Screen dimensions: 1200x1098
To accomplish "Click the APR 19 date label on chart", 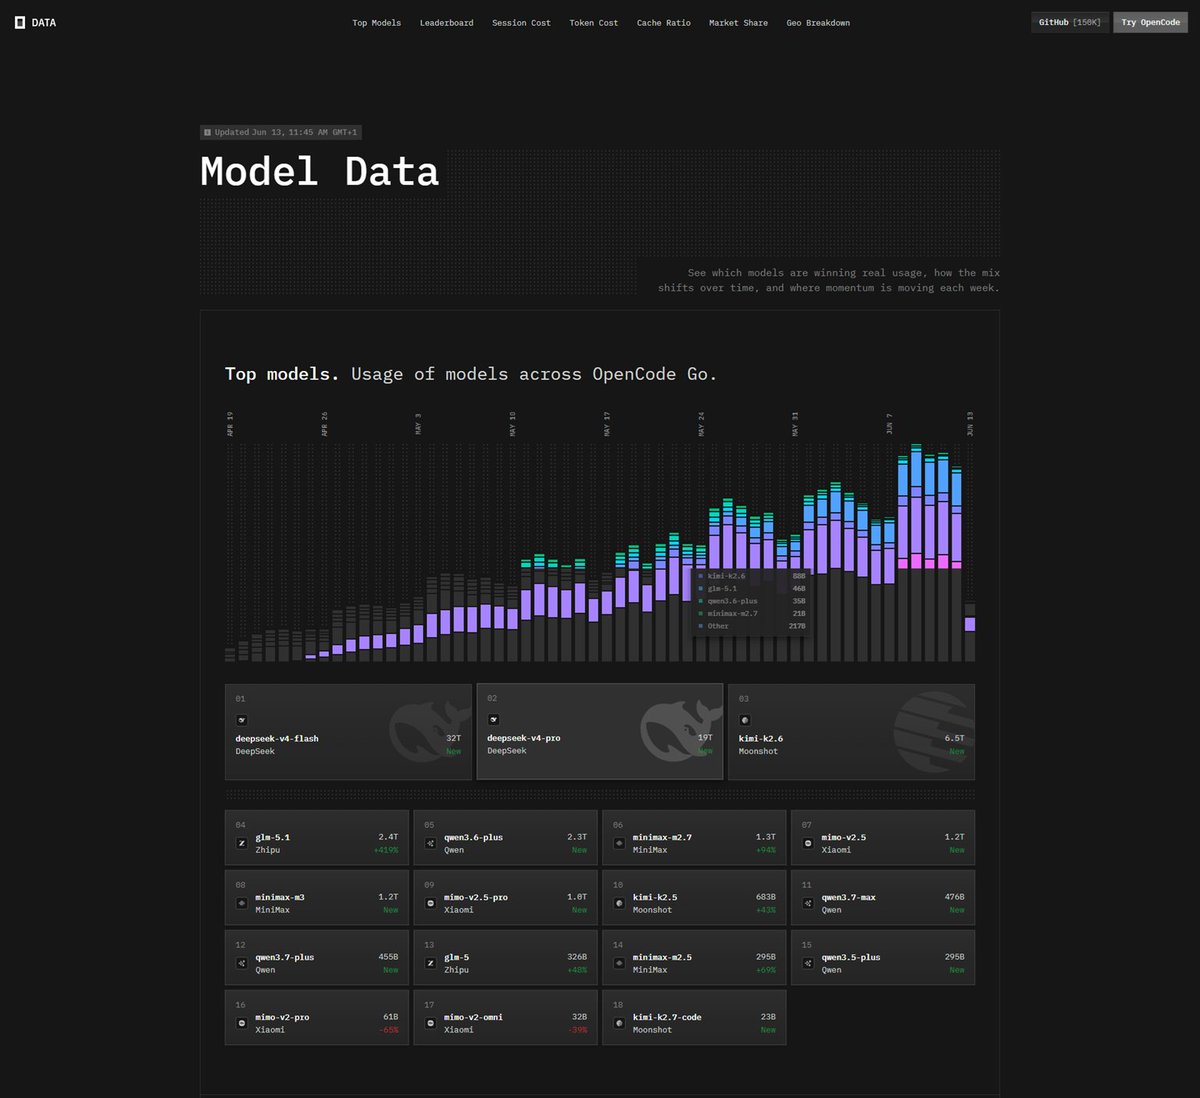I will point(230,424).
